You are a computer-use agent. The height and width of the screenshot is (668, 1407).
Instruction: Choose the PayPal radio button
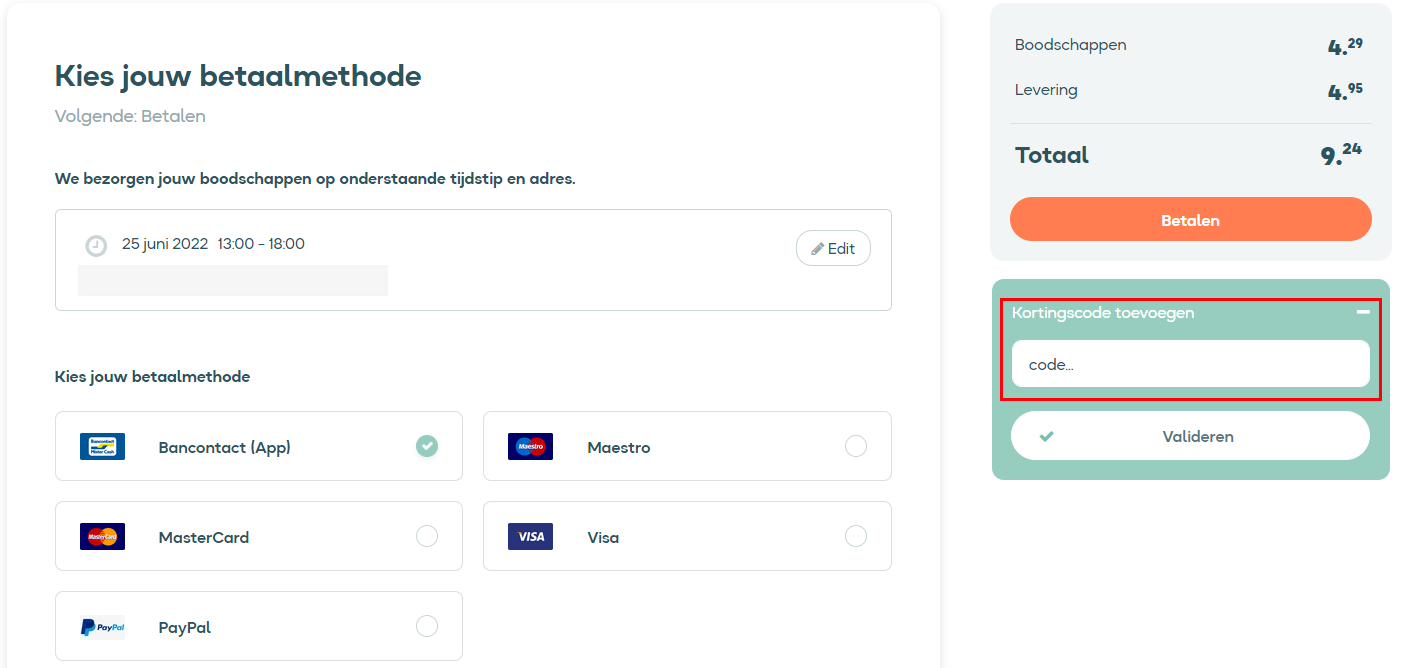pos(427,626)
